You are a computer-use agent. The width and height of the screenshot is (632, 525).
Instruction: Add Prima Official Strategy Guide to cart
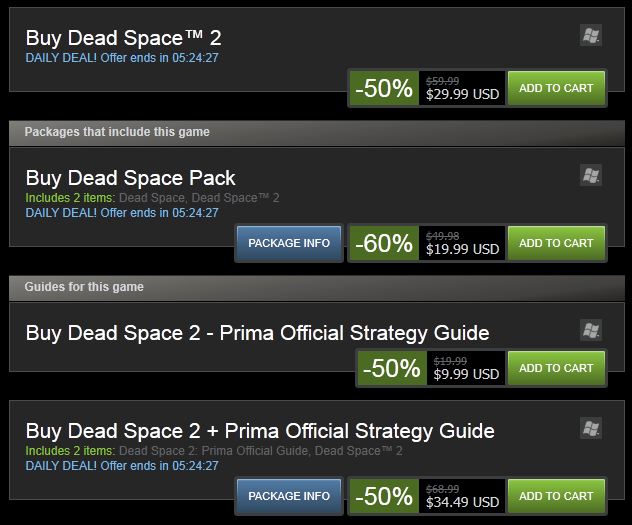click(555, 368)
